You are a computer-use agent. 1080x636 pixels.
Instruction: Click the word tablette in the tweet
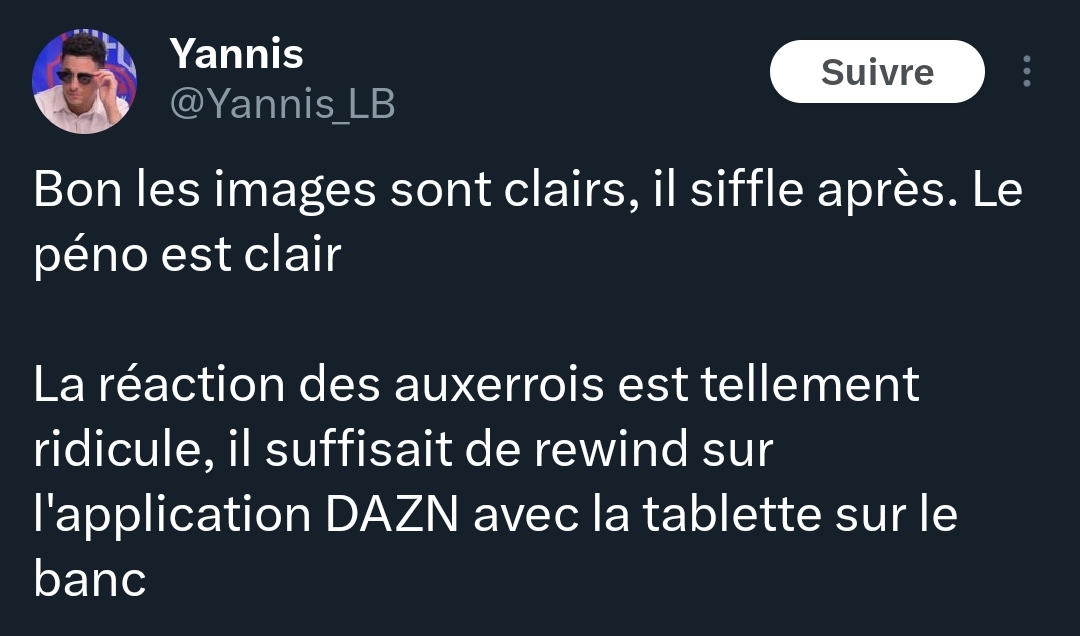[x=731, y=514]
